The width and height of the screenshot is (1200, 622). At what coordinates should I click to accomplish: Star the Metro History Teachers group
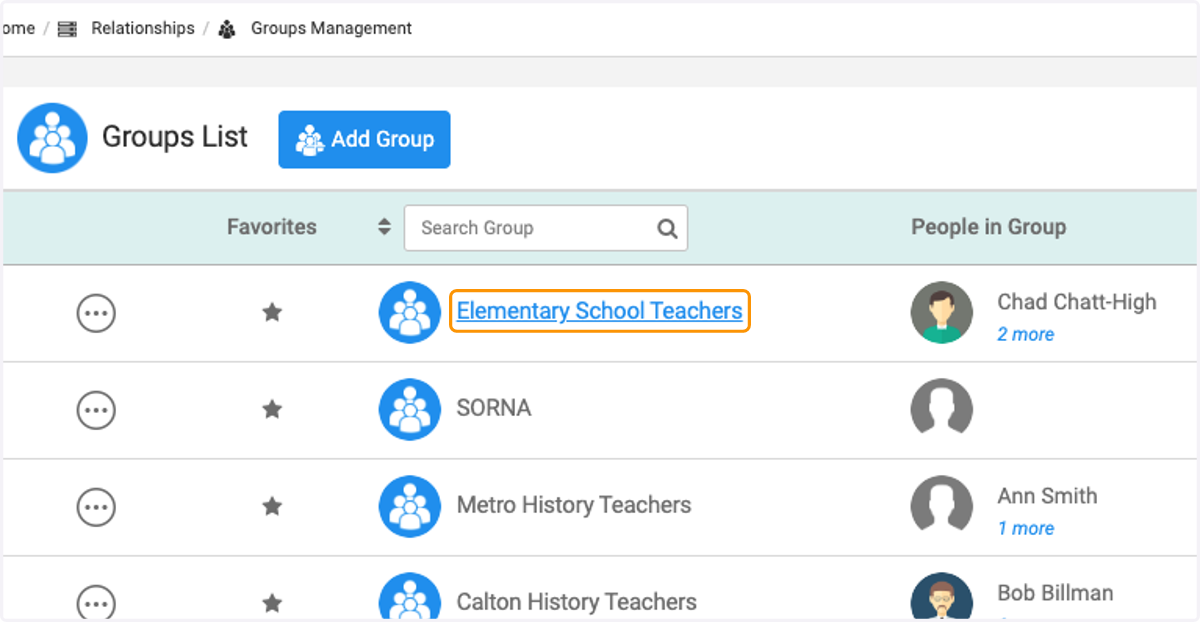coord(272,506)
